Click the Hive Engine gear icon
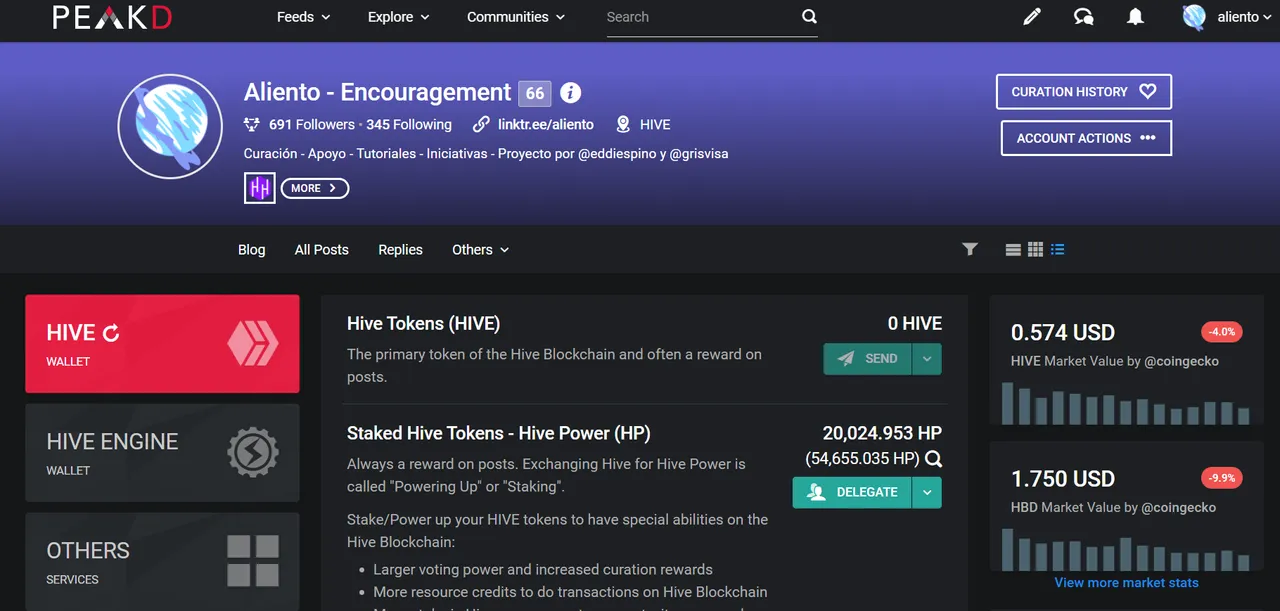The width and height of the screenshot is (1280, 611). (x=252, y=453)
